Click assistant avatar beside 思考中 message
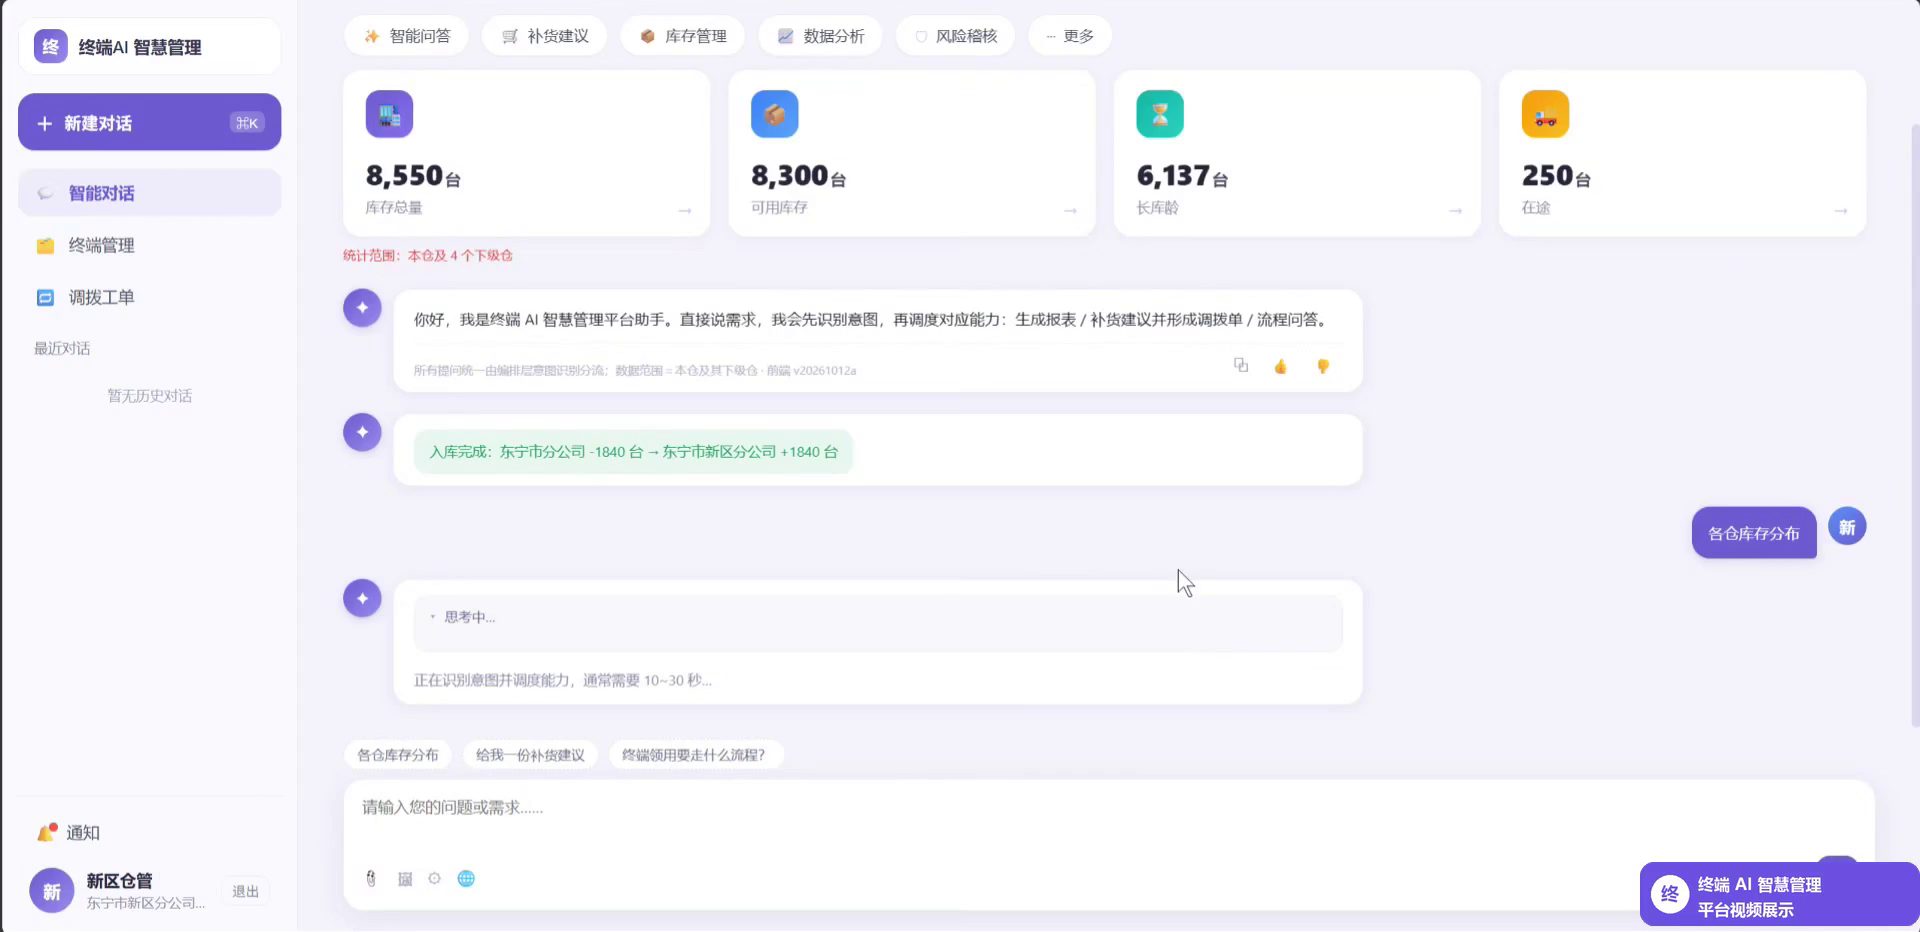The width and height of the screenshot is (1920, 932). coord(362,598)
